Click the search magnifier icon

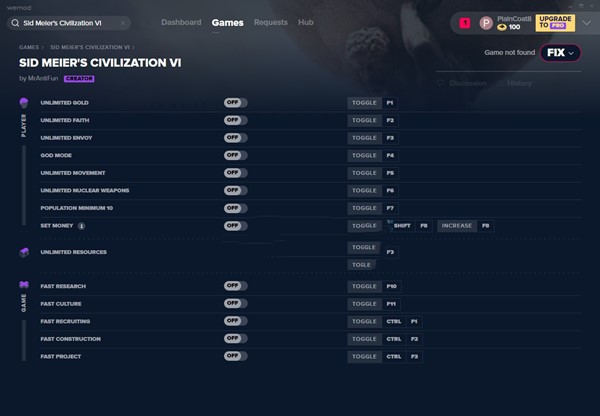pyautogui.click(x=15, y=23)
